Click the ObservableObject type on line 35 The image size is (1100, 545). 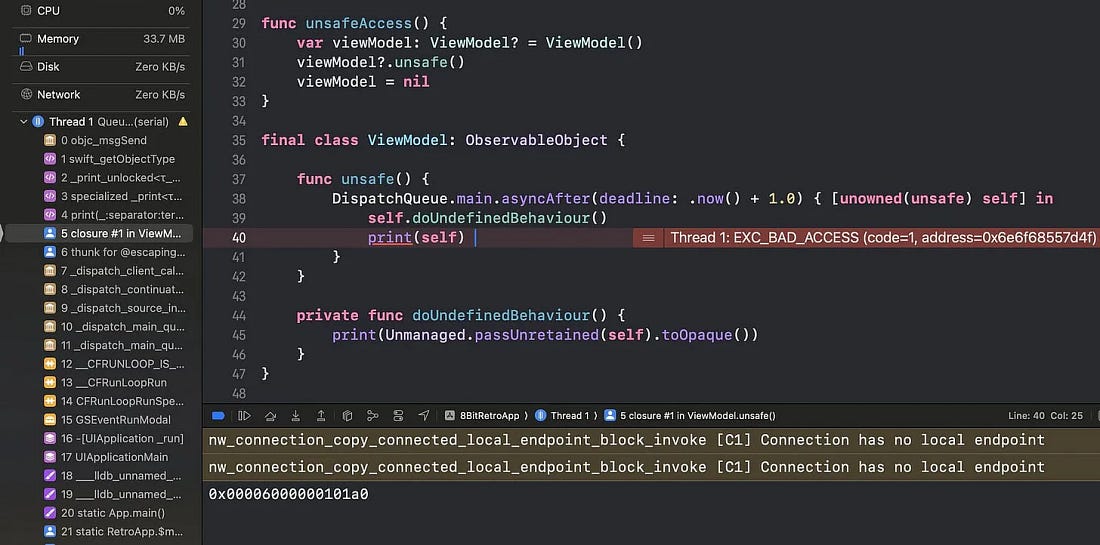click(537, 140)
